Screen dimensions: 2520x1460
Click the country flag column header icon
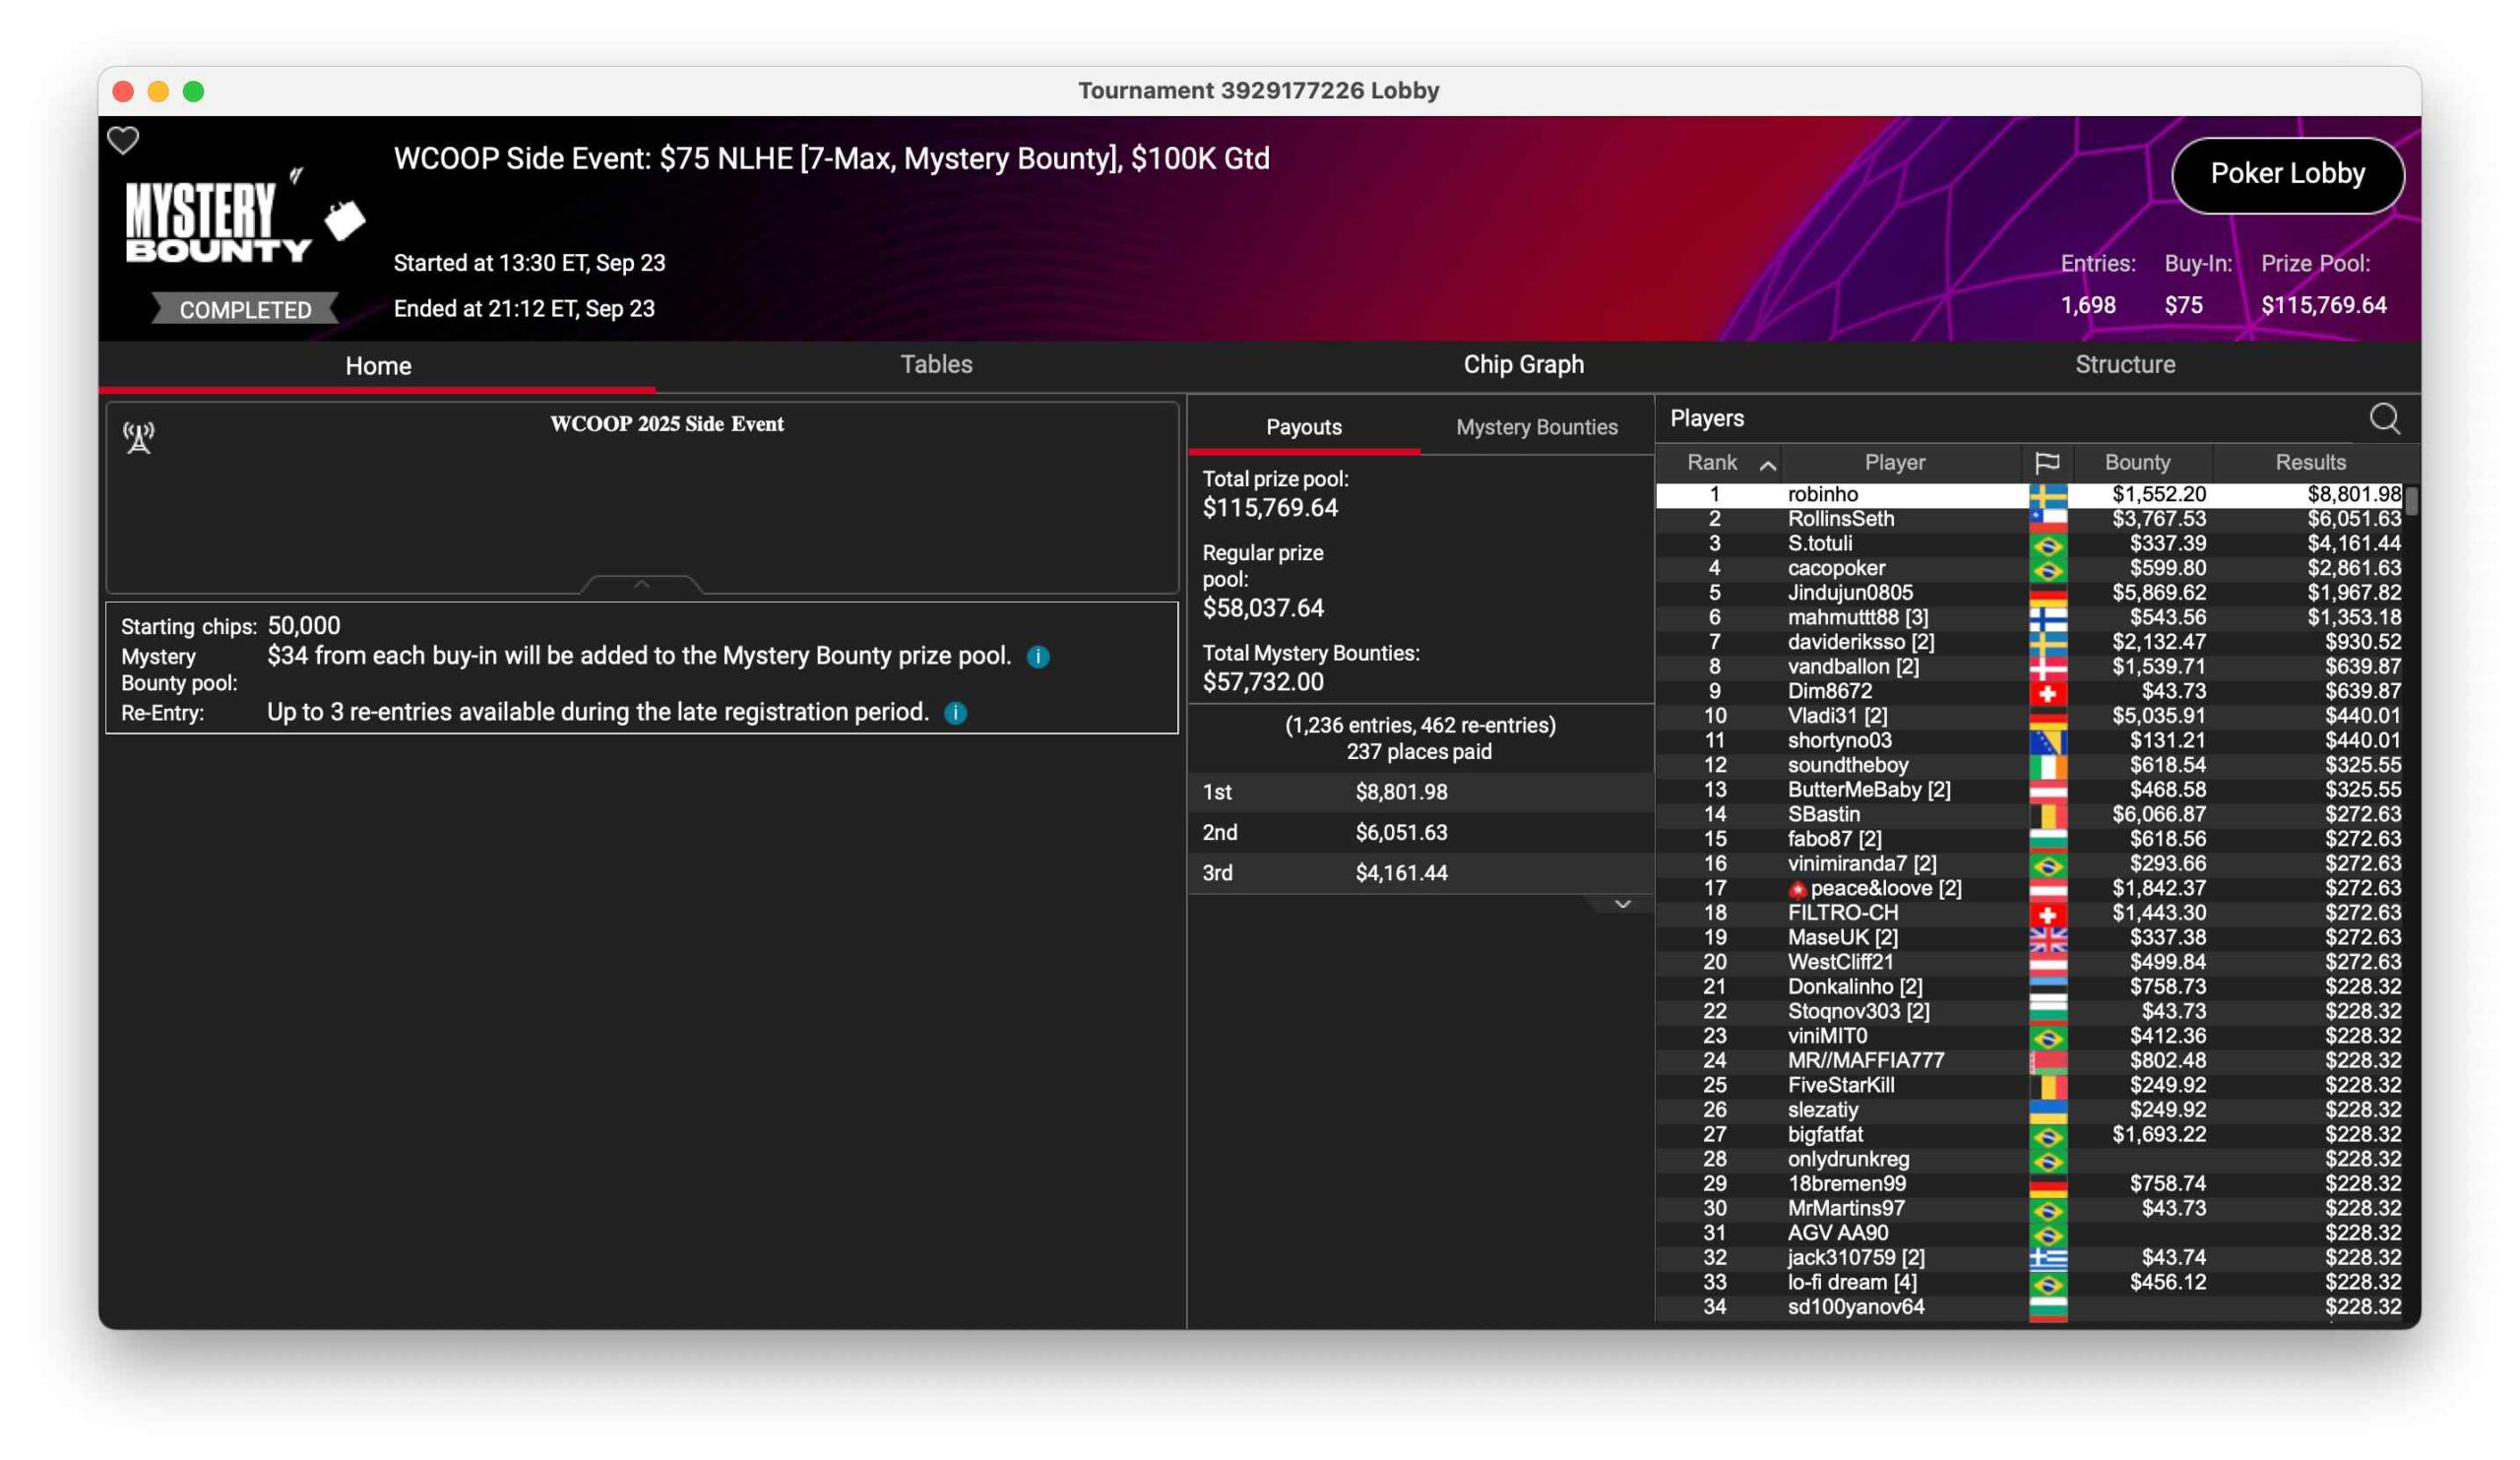2046,463
